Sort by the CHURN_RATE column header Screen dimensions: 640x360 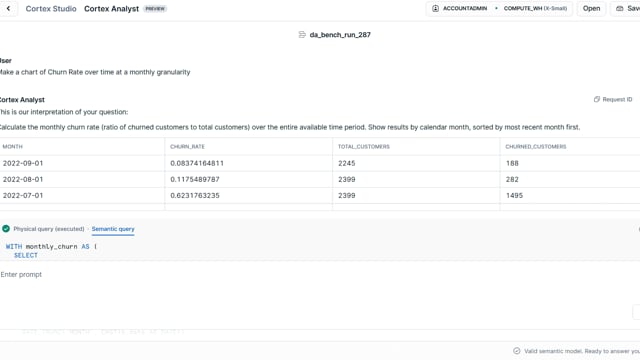(x=187, y=147)
